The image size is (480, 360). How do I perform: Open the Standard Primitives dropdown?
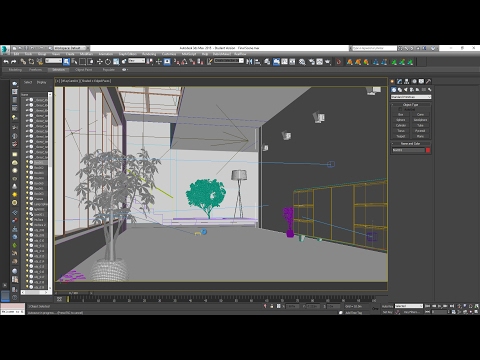[x=411, y=97]
